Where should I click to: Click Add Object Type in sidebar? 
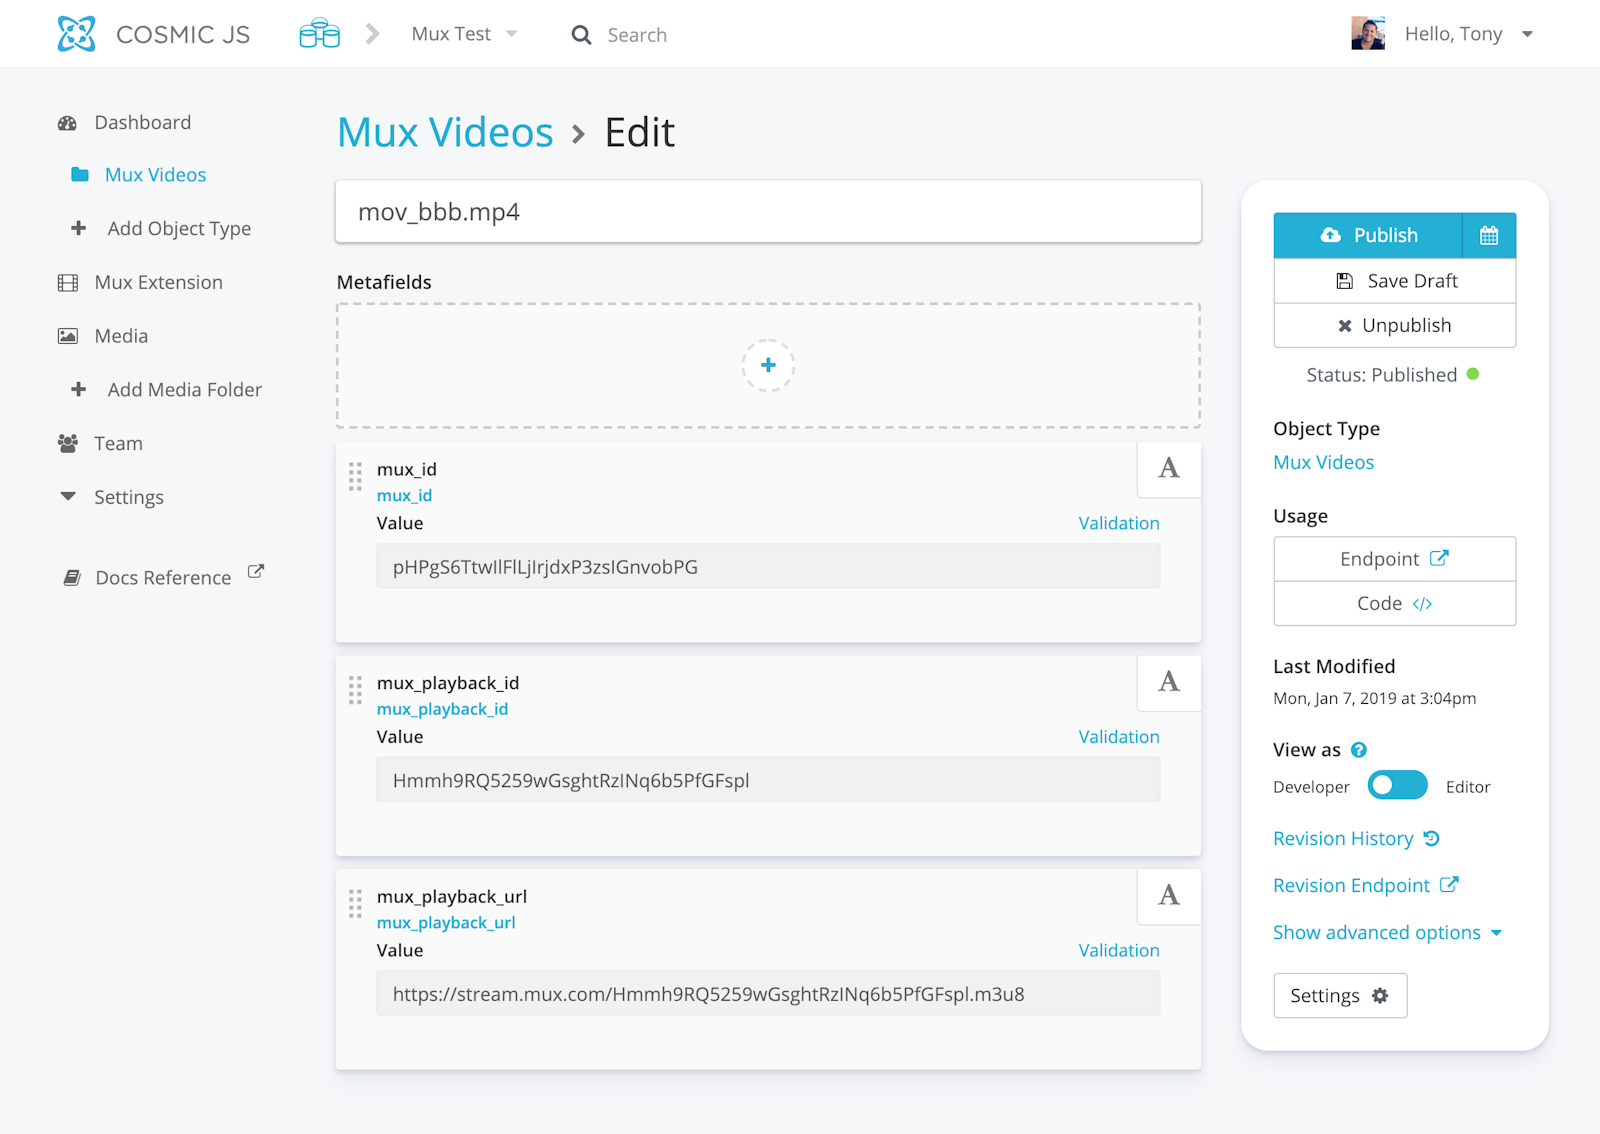(x=179, y=228)
